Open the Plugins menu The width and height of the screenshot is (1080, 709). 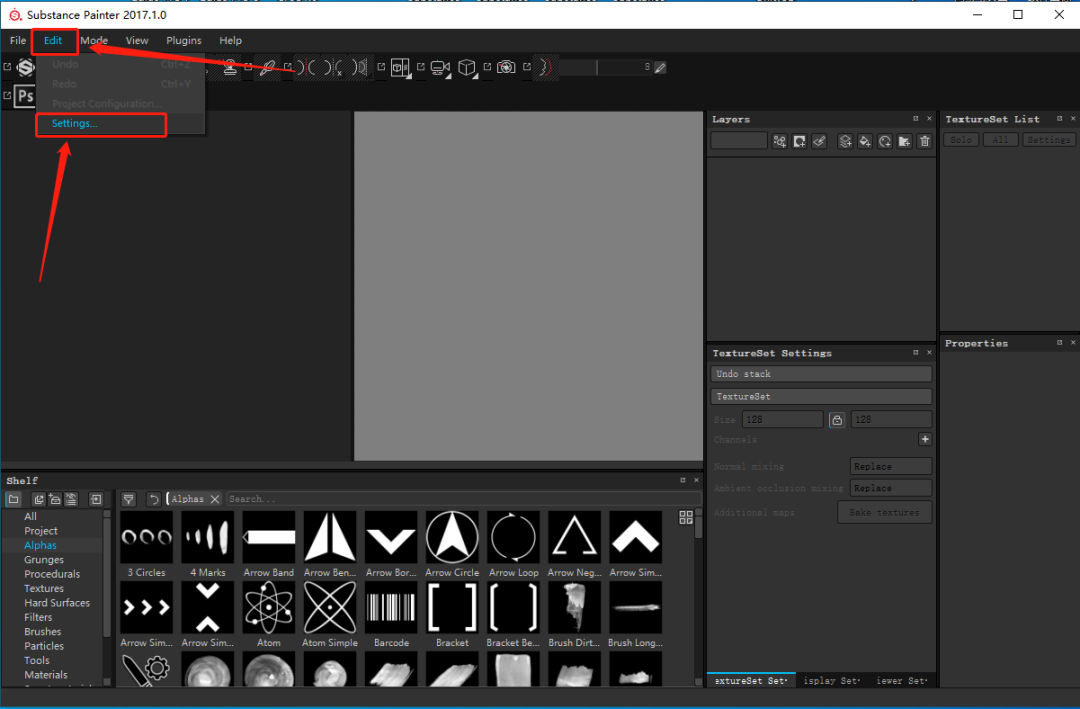click(184, 41)
